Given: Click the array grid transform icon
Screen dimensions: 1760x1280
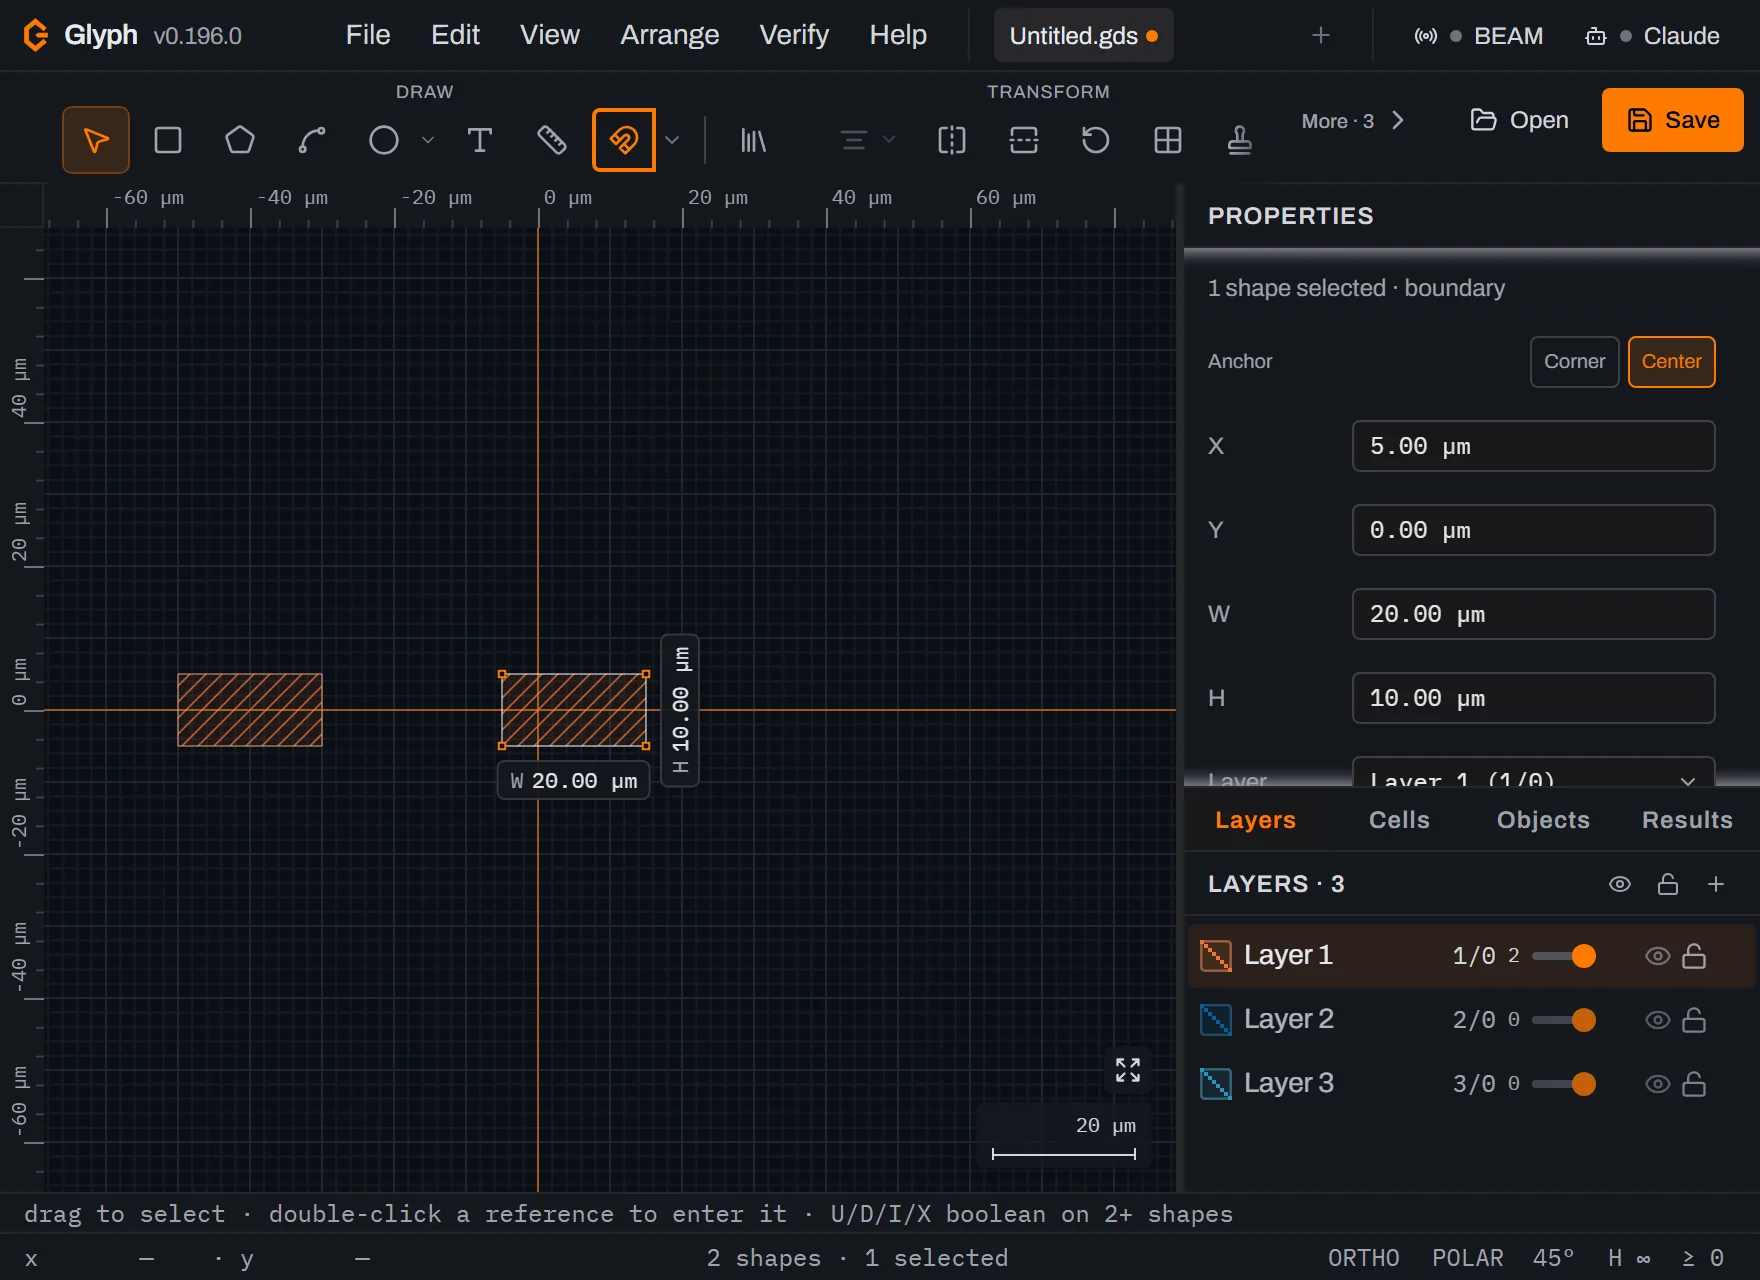Looking at the screenshot, I should click(x=1168, y=140).
